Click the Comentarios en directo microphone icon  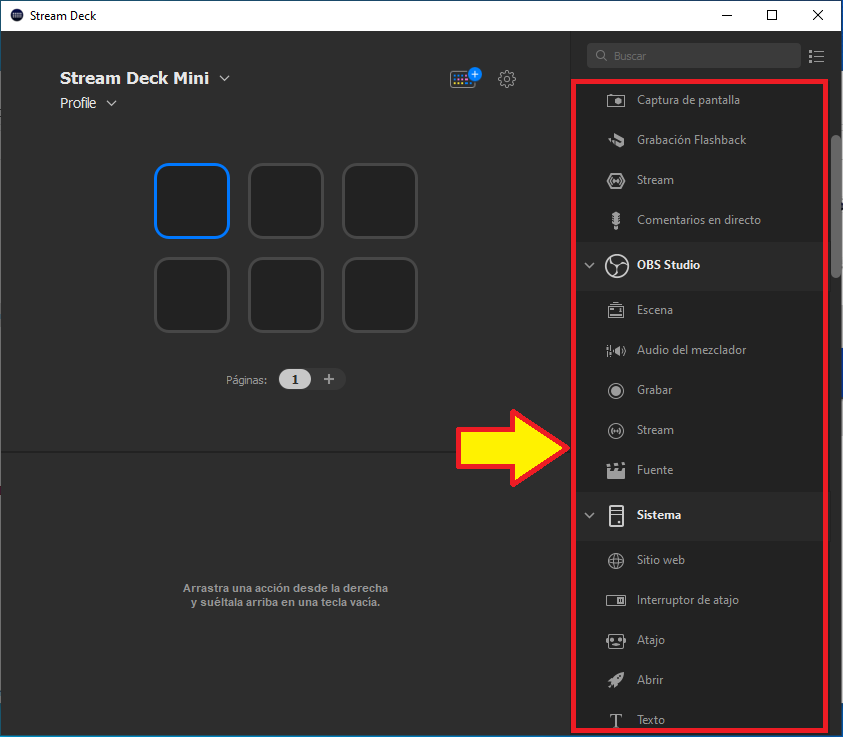pyautogui.click(x=616, y=220)
